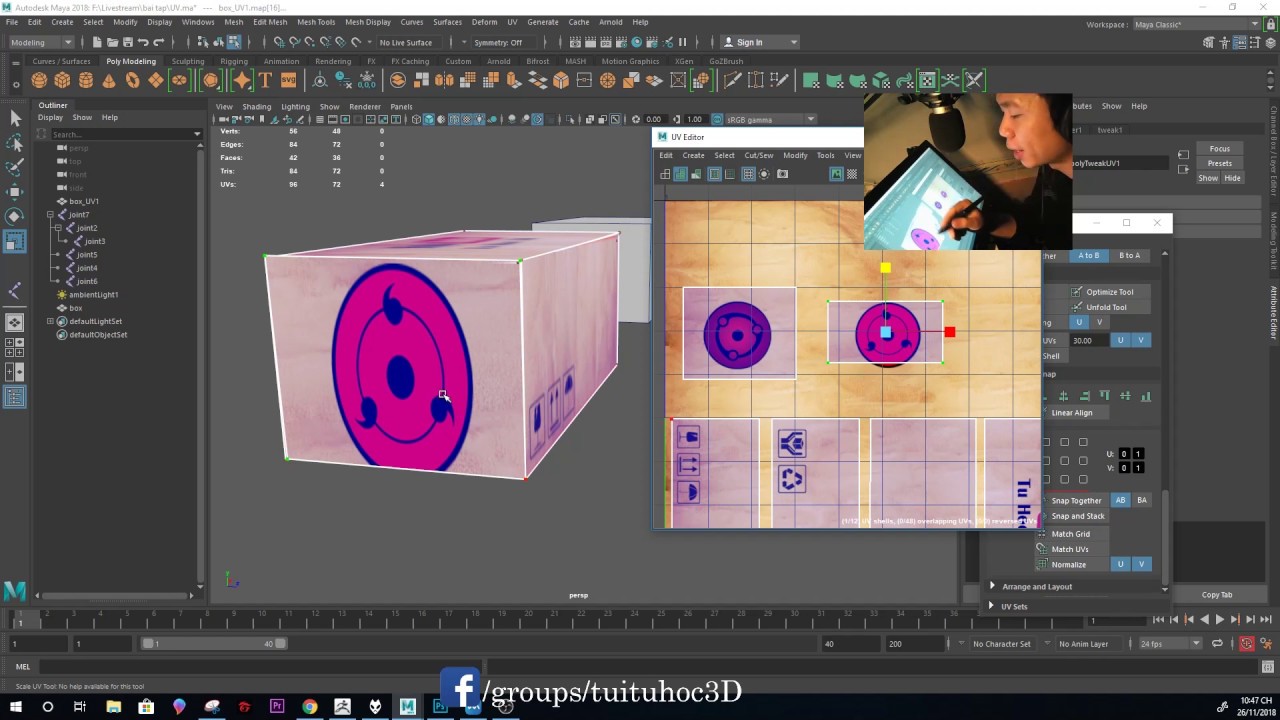Select the B to A transfer direction
The image size is (1280, 720).
(x=1129, y=256)
